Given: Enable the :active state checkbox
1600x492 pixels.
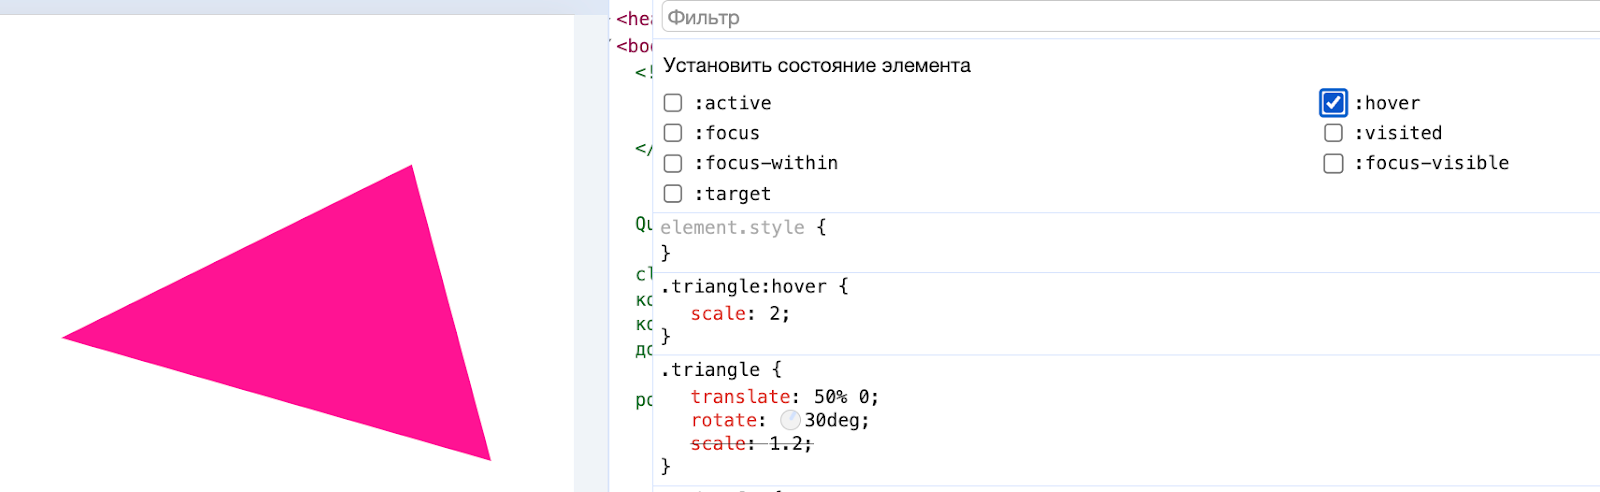Looking at the screenshot, I should pos(673,103).
